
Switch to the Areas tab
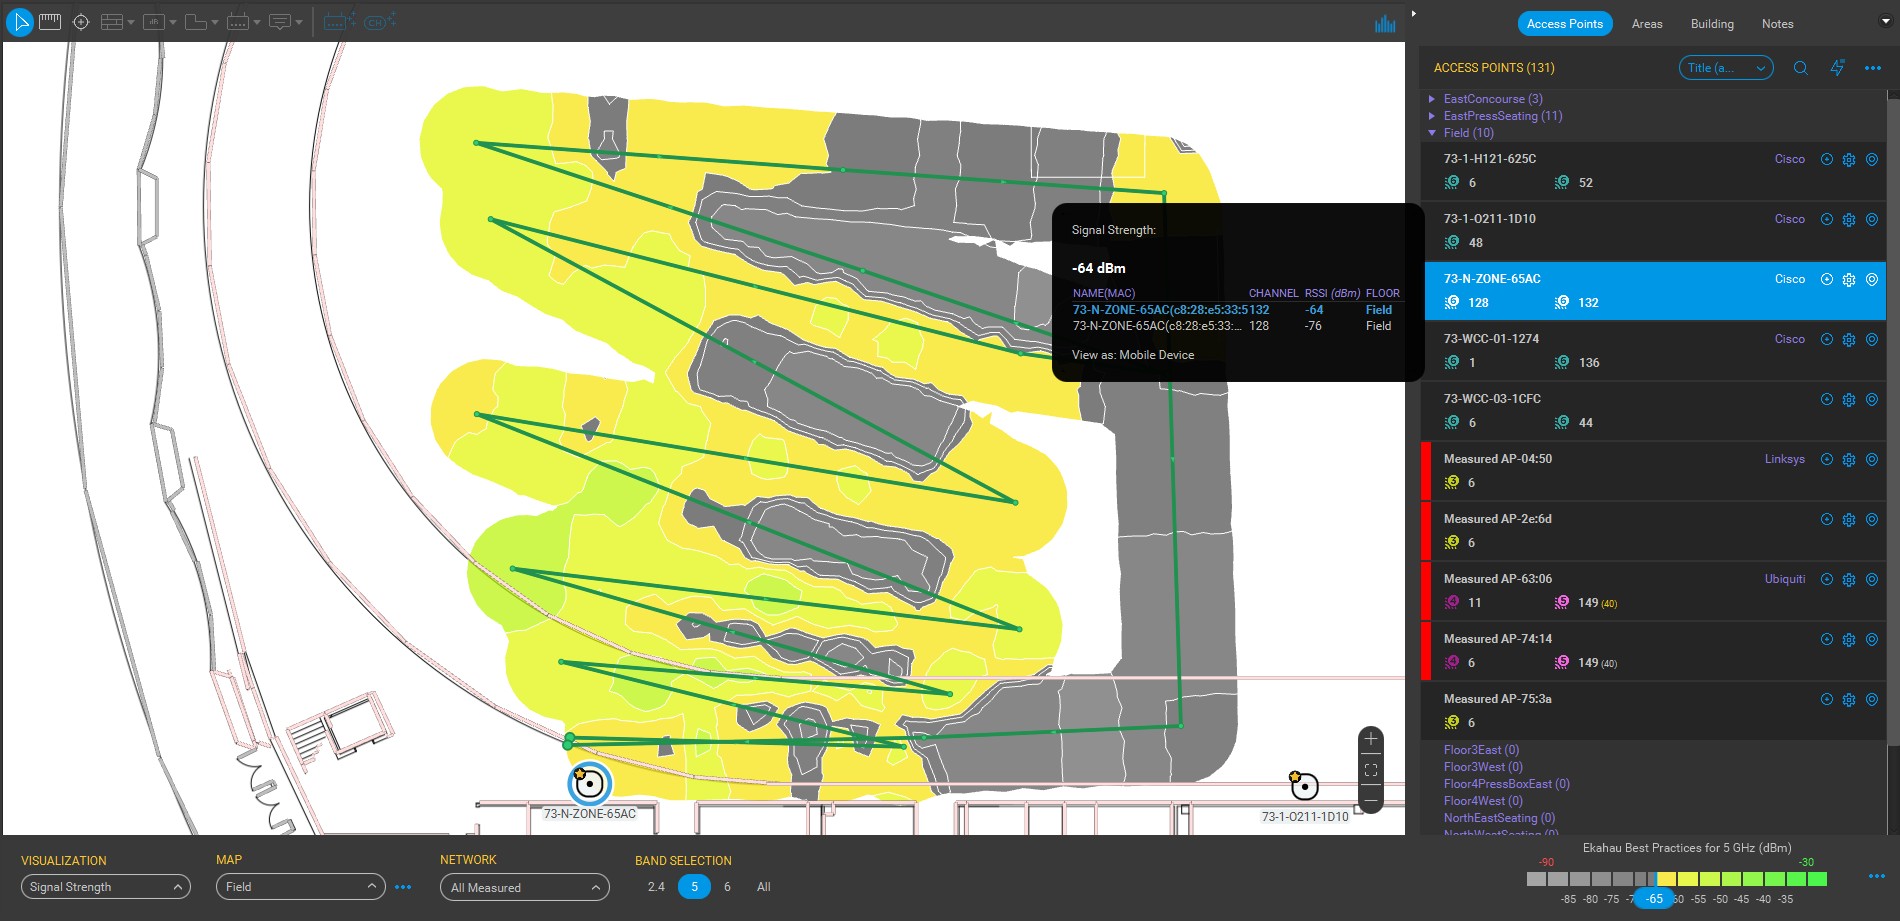[1646, 24]
